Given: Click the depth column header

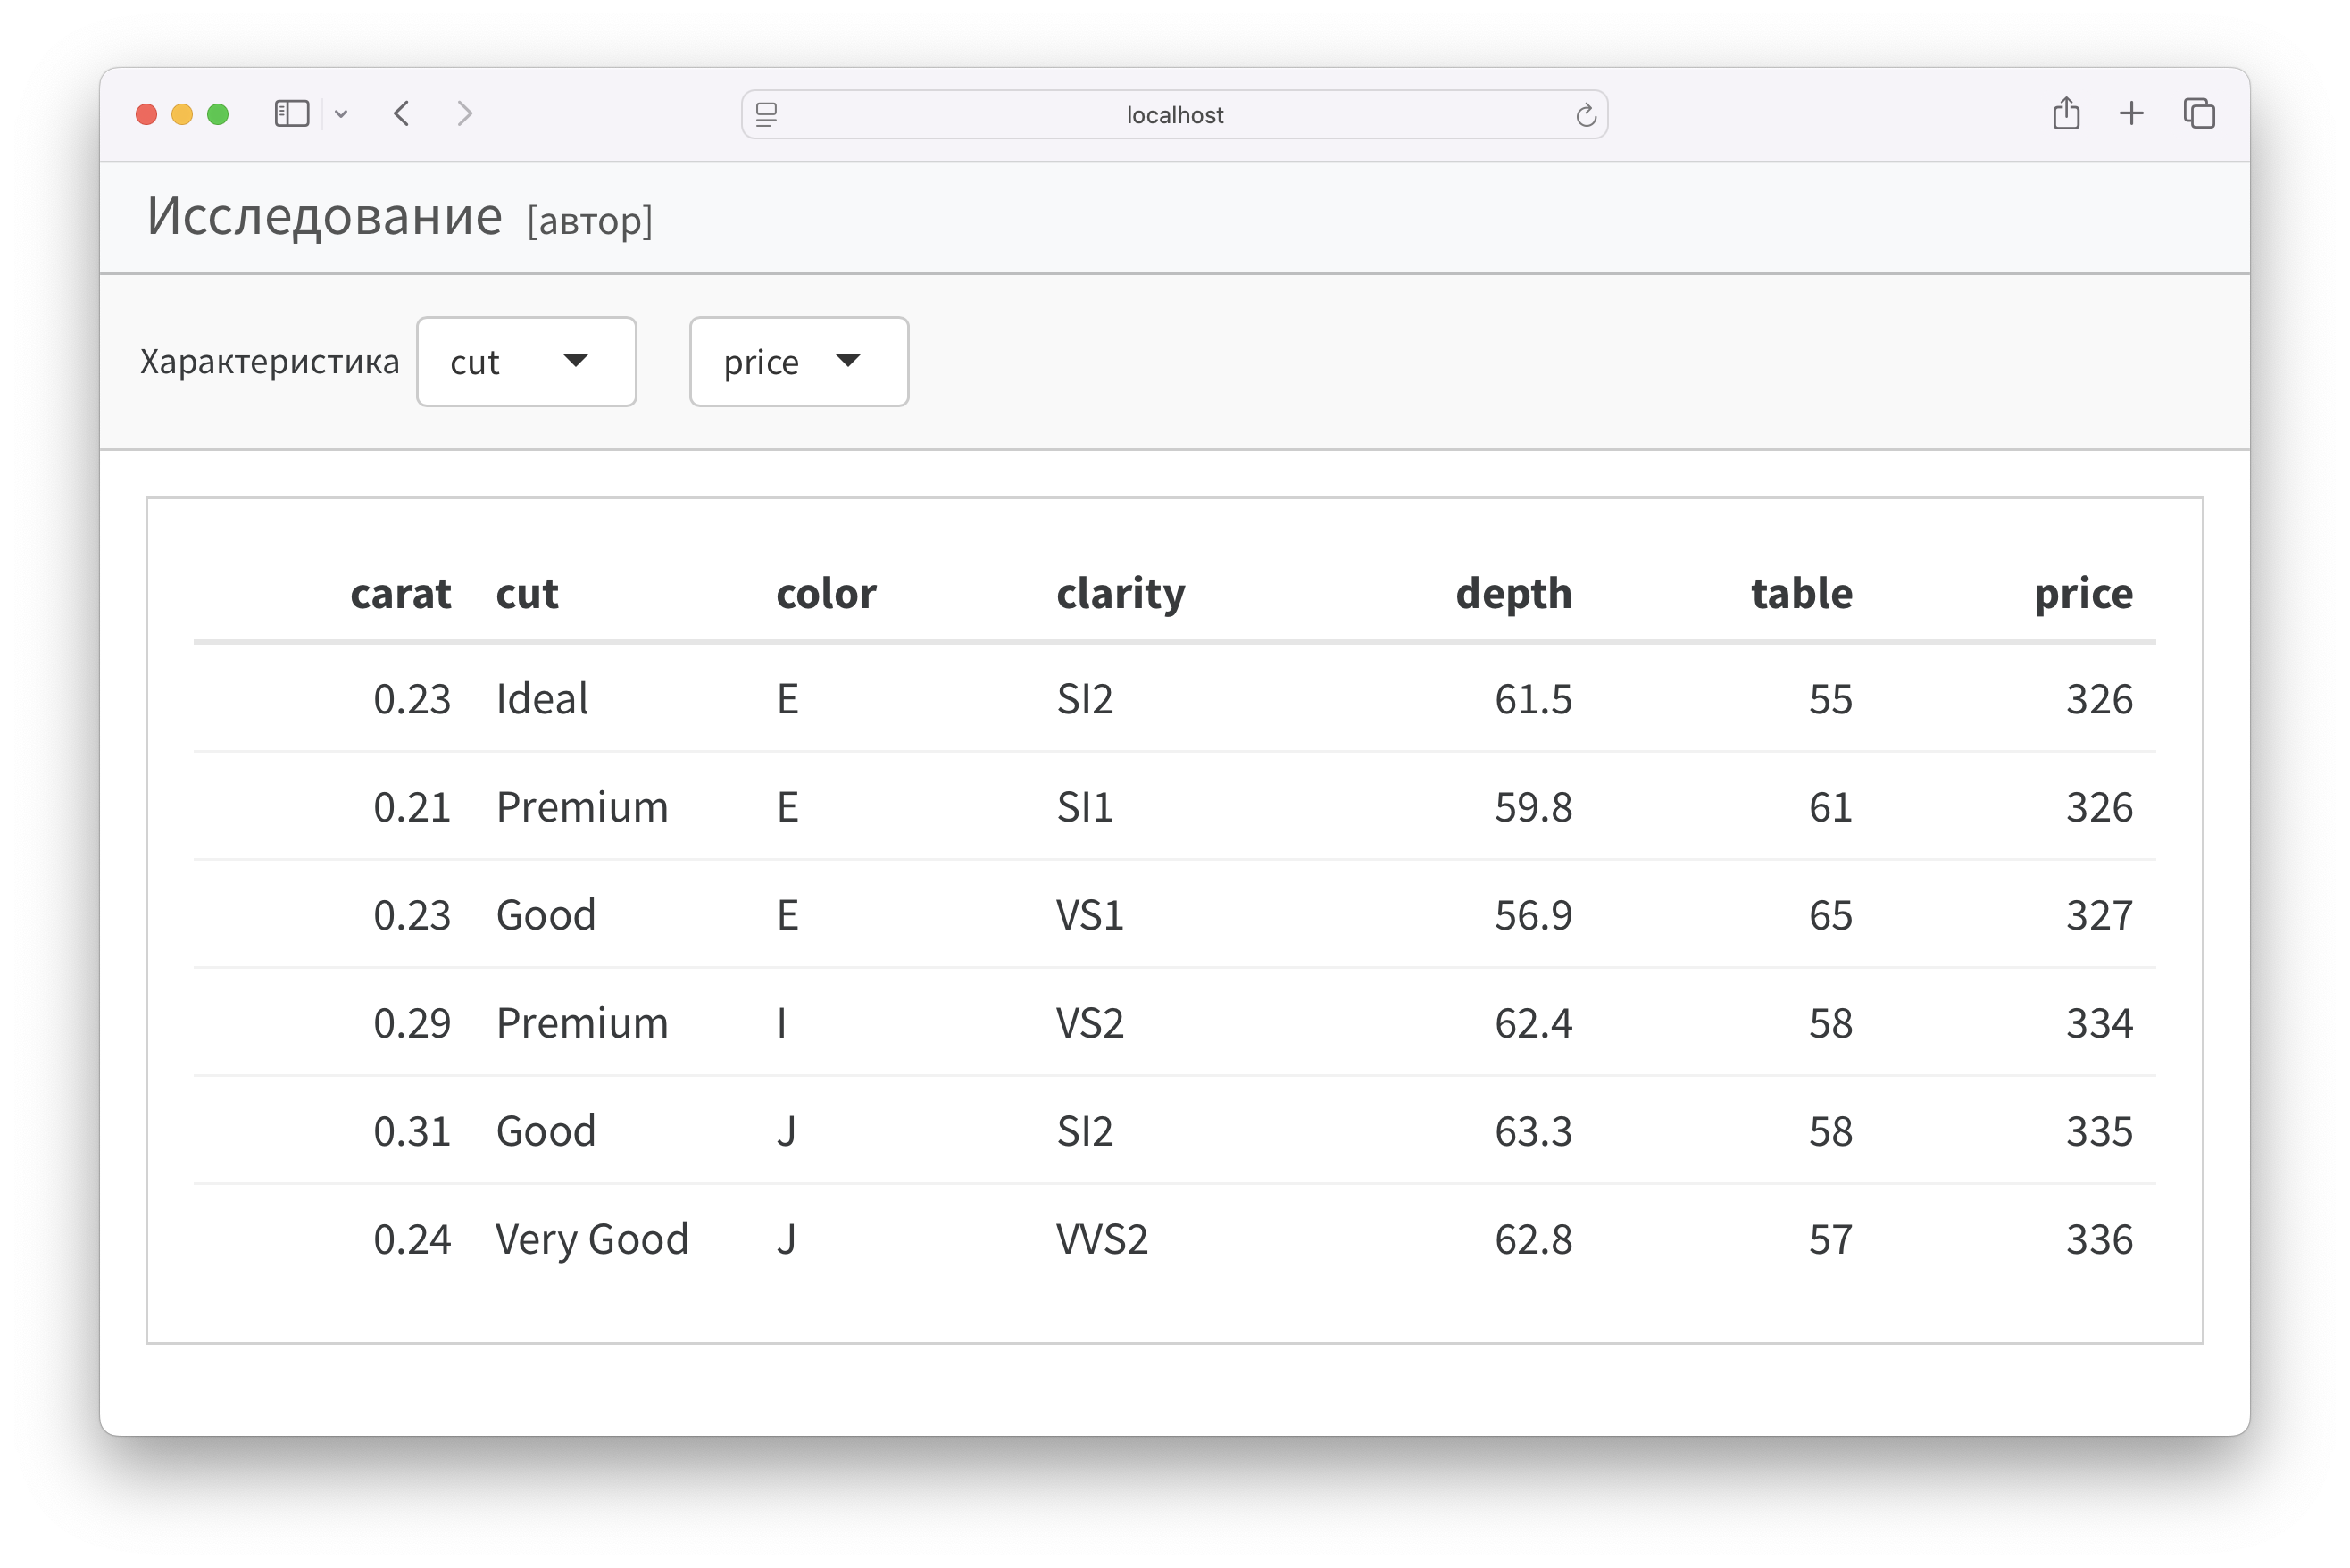Looking at the screenshot, I should tap(1514, 594).
